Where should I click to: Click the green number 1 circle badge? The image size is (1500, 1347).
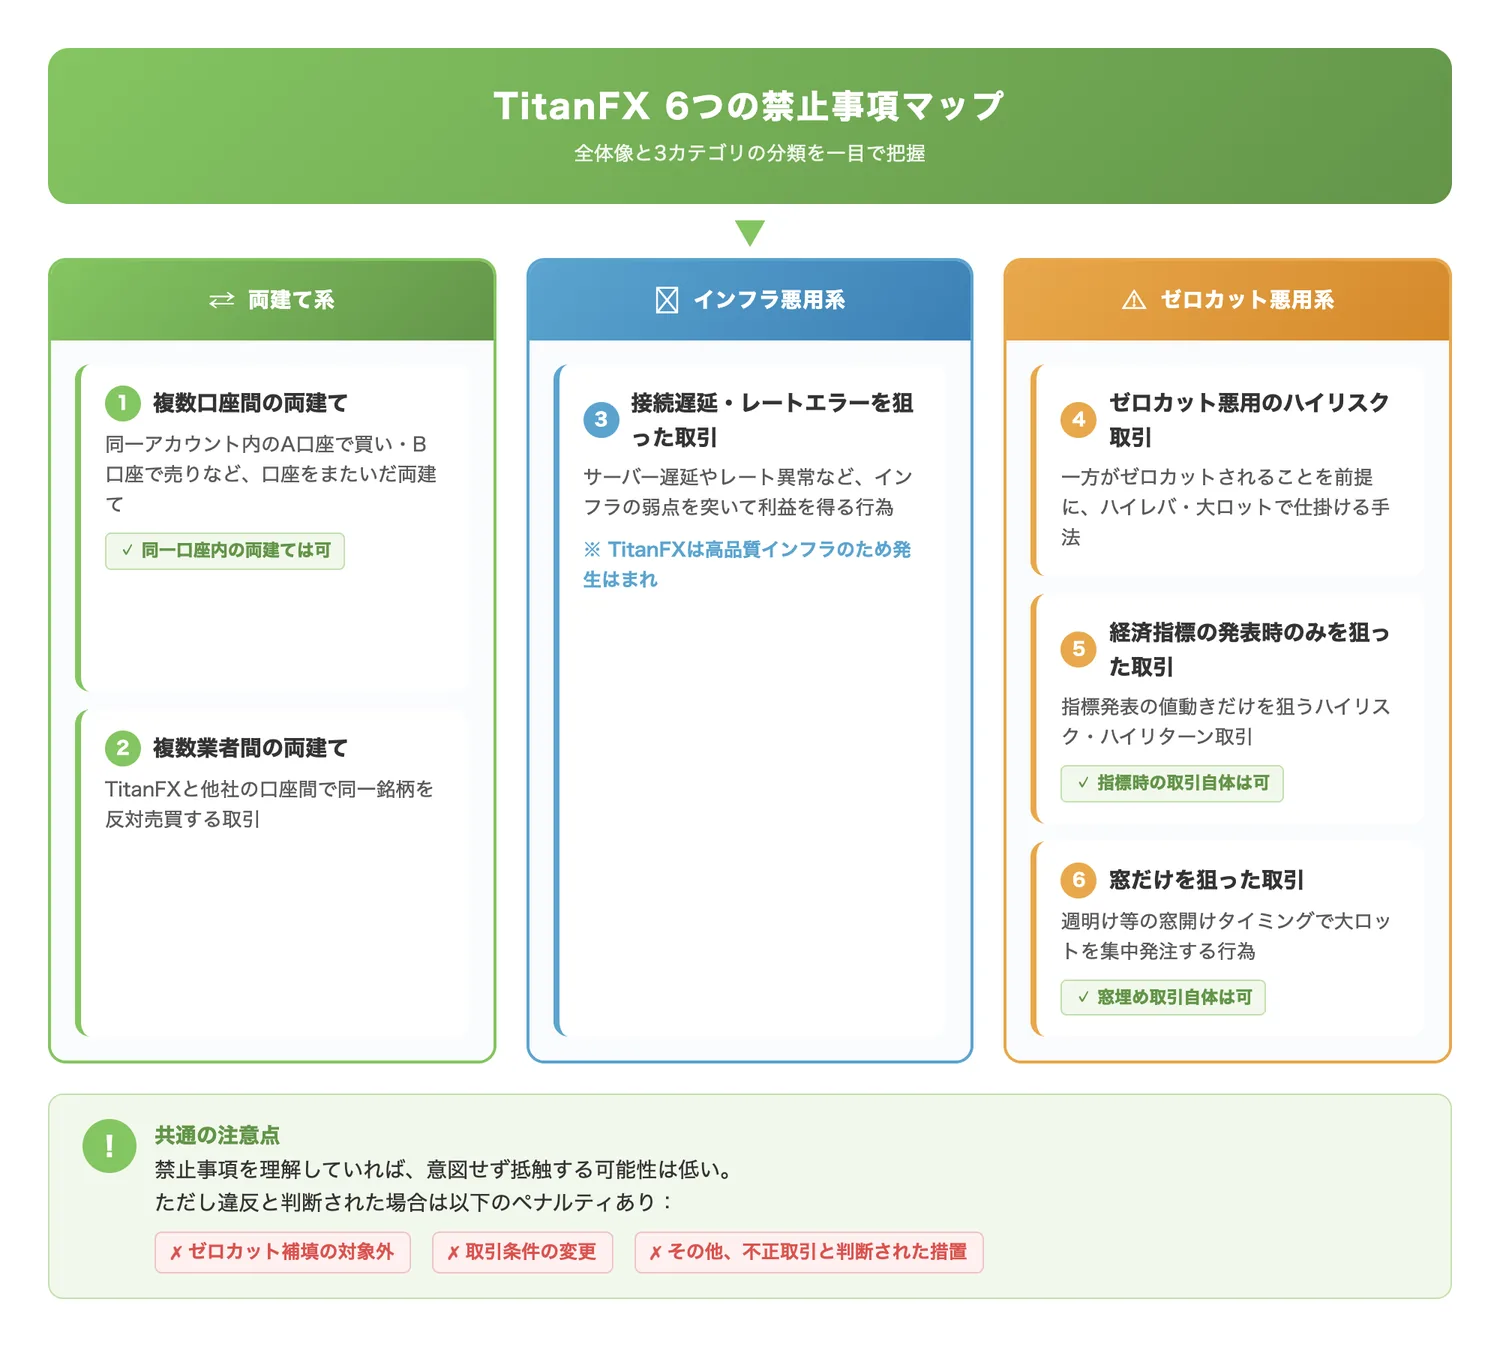point(123,403)
